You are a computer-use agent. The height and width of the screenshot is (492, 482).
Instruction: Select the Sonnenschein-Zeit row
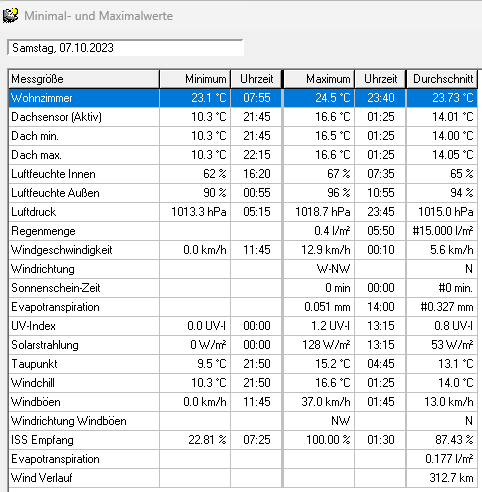(x=243, y=288)
